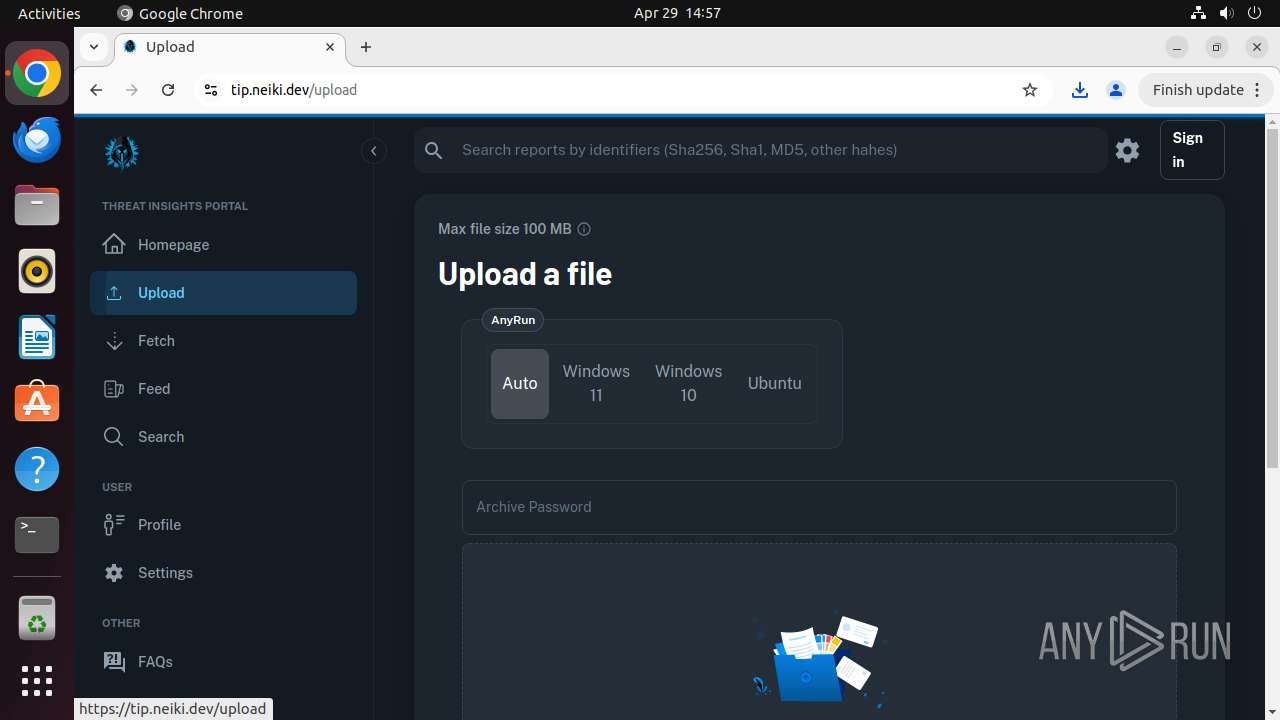Click the max file size info icon
The height and width of the screenshot is (720, 1280).
(584, 229)
